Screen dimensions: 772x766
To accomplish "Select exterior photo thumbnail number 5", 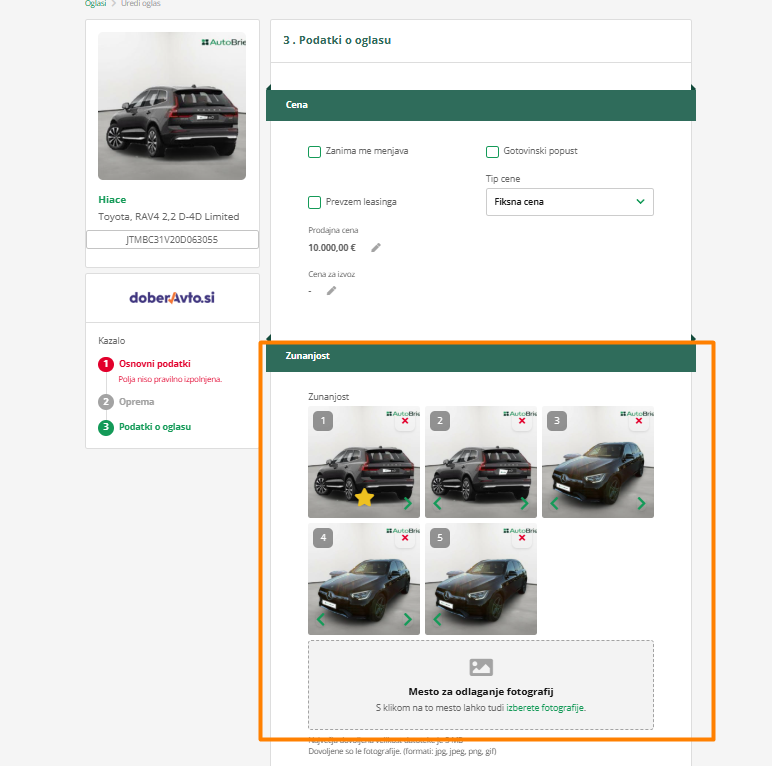I will click(x=481, y=579).
